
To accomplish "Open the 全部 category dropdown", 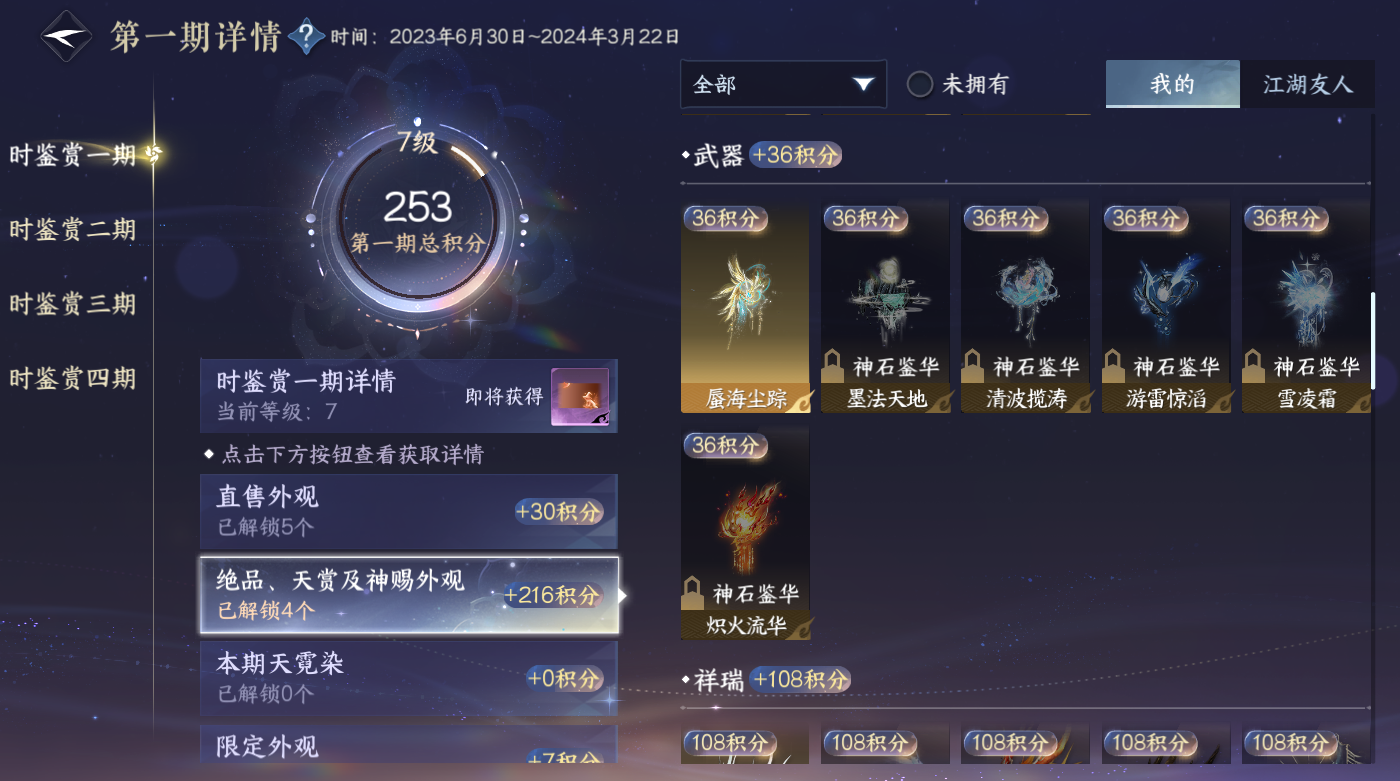I will (x=783, y=84).
